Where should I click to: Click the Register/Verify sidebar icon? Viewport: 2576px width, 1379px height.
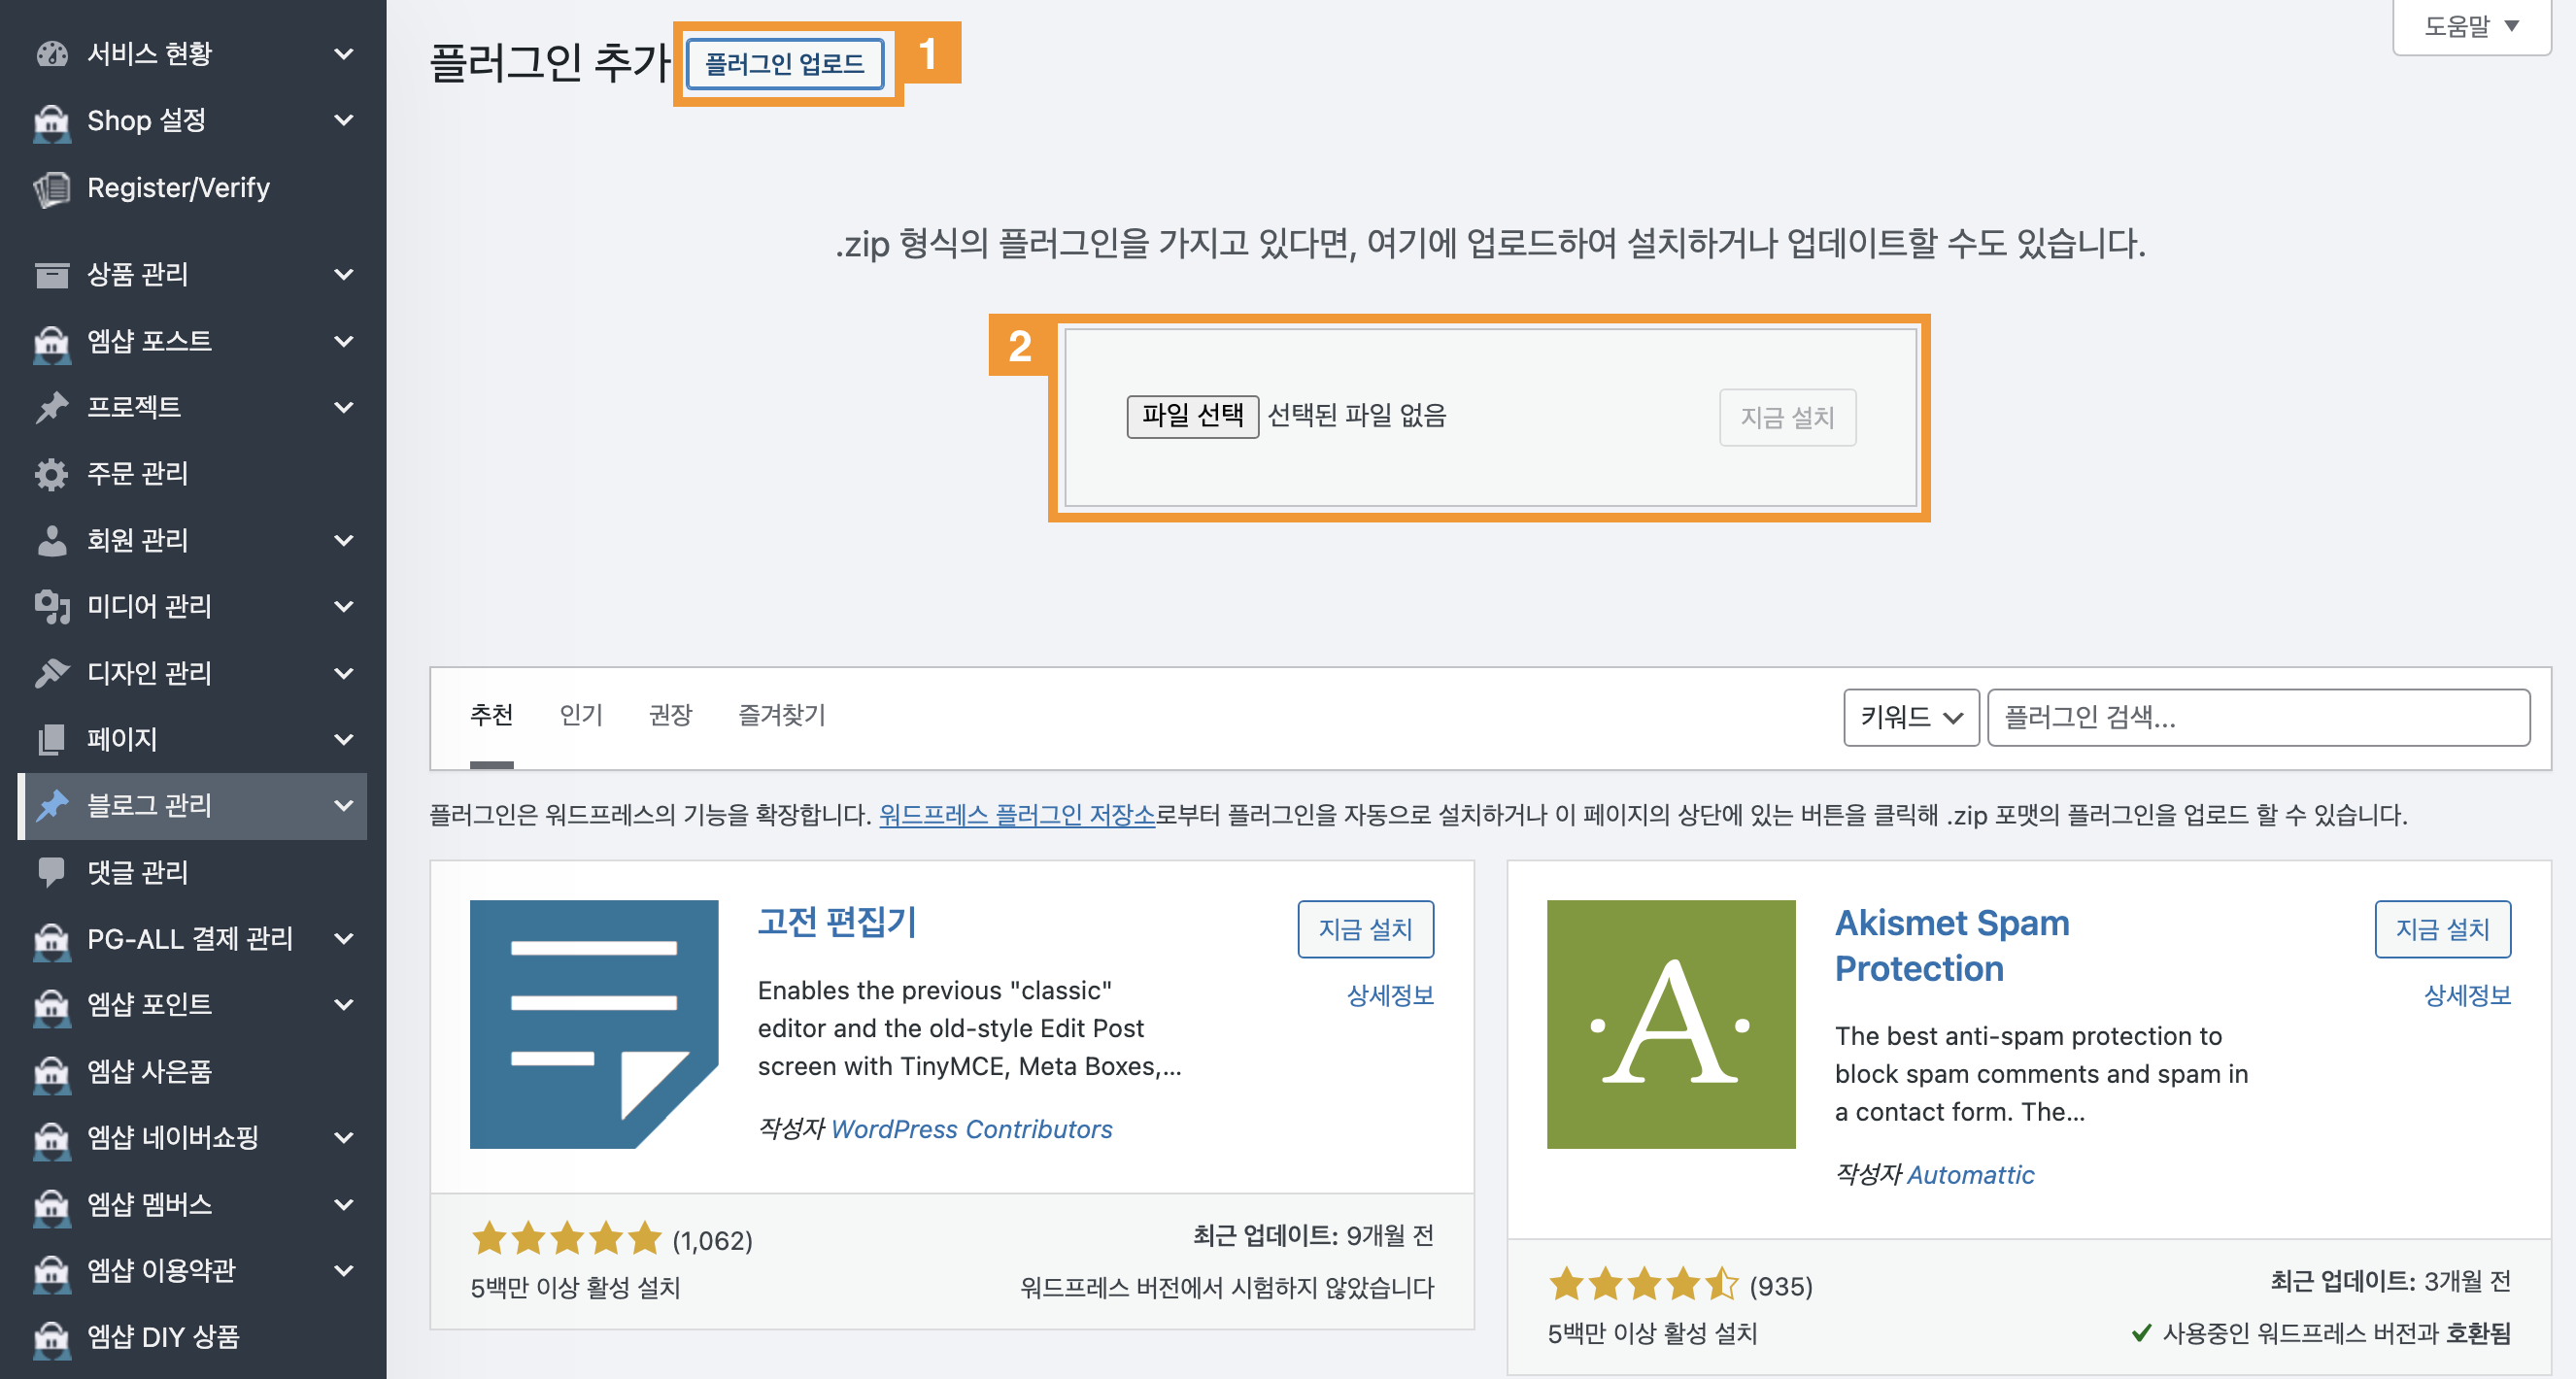[x=51, y=188]
